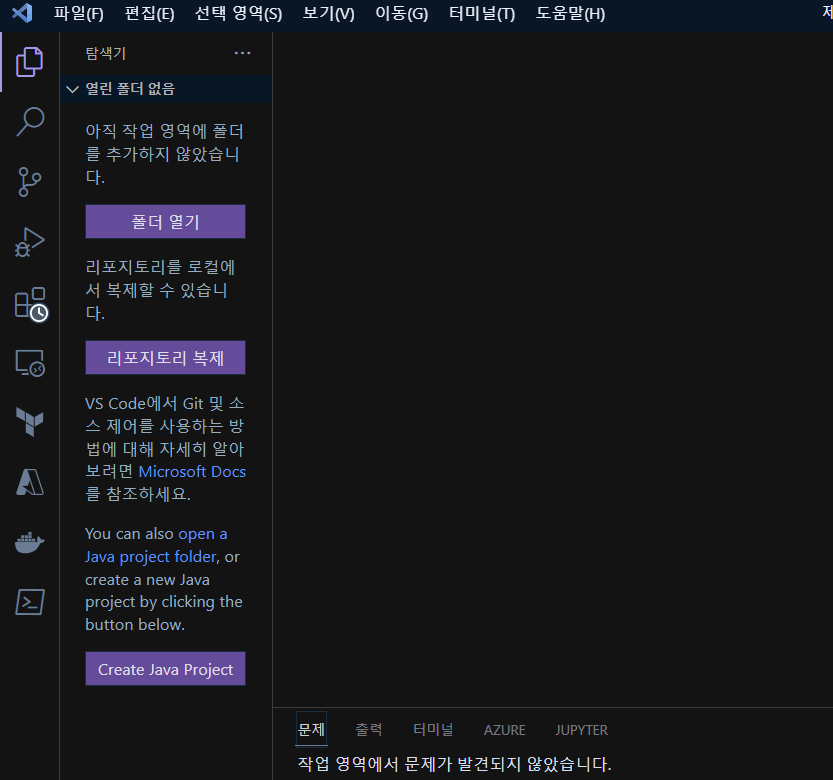833x780 pixels.
Task: Open the Run and Debug view icon
Action: click(30, 242)
